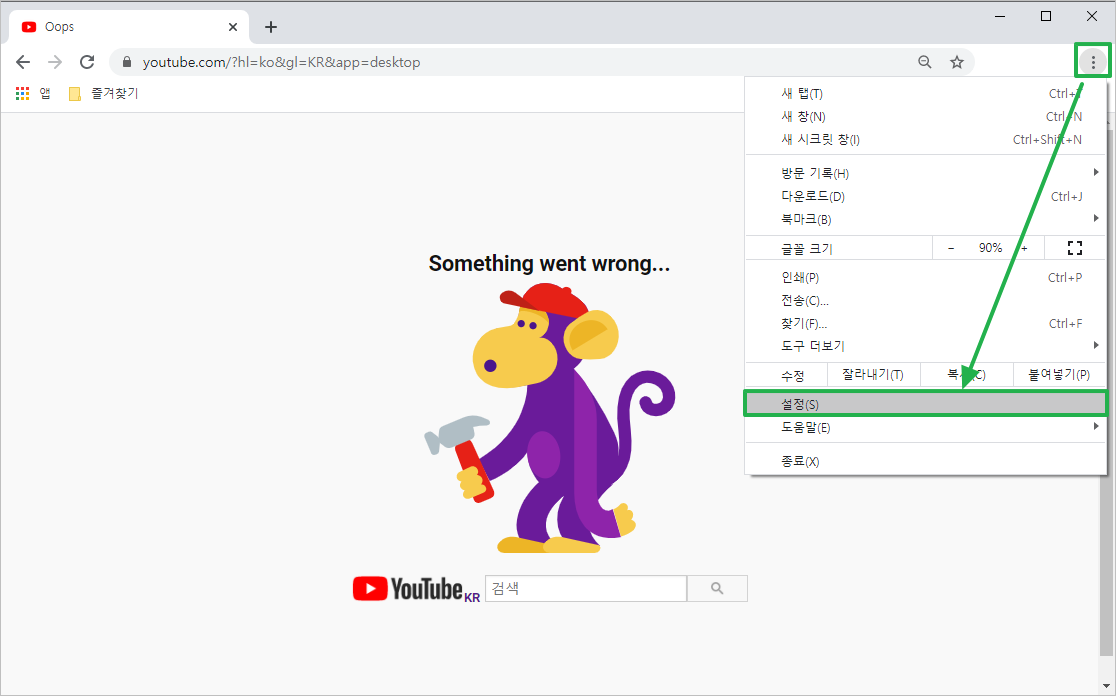The image size is (1116, 696).
Task: Click the back navigation arrow
Action: [x=23, y=61]
